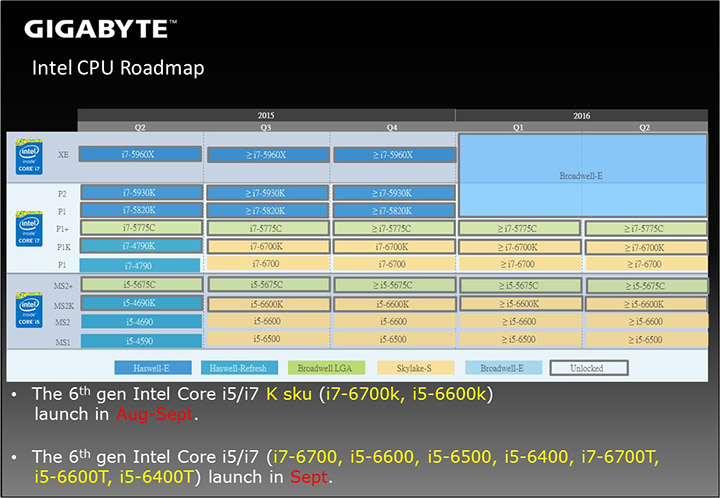Screen dimensions: 720x498
Task: Click ≥ i7-6700K cell in 2016 Q2 column
Action: 647,247
